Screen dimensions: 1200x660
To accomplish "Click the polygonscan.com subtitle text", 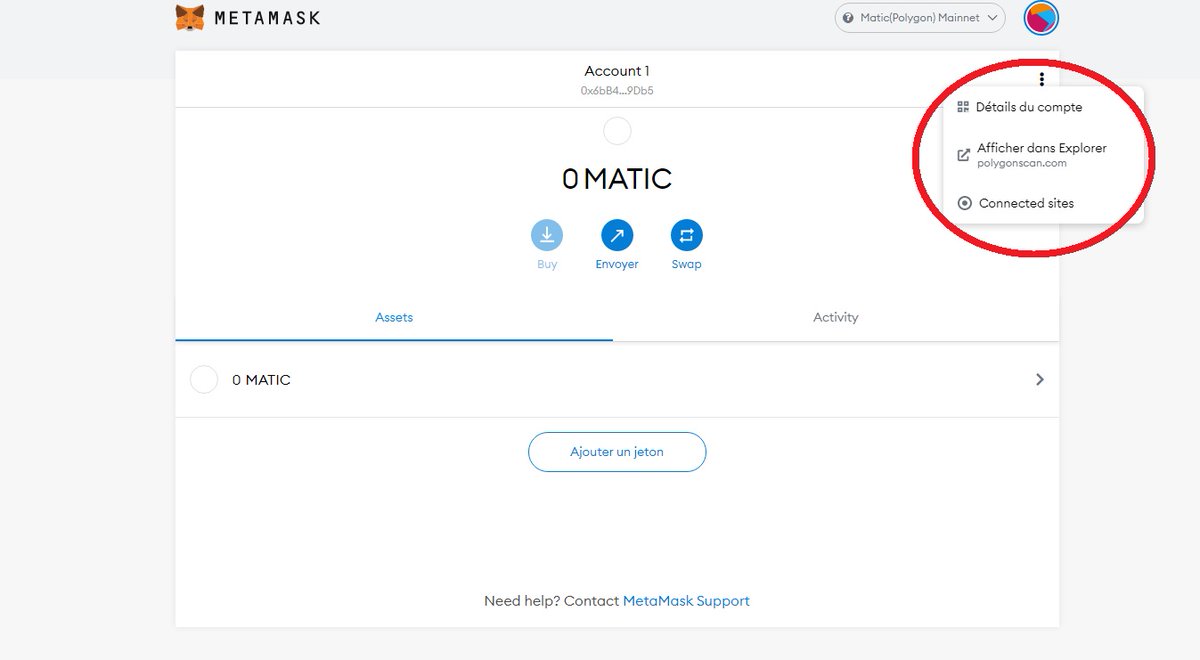I will coord(1022,163).
